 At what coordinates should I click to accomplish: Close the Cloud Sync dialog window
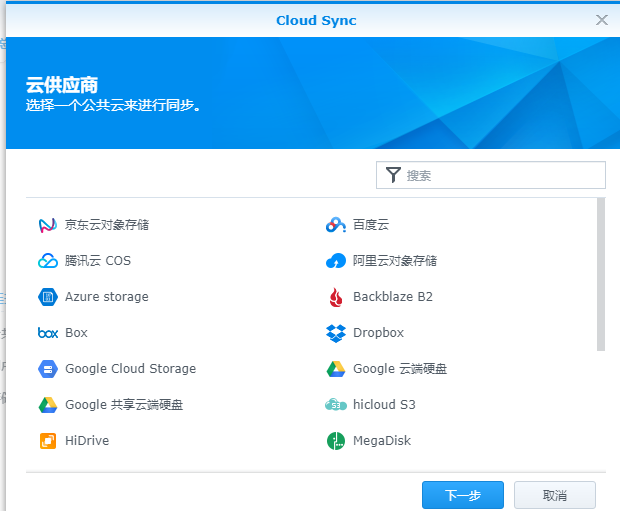point(602,20)
